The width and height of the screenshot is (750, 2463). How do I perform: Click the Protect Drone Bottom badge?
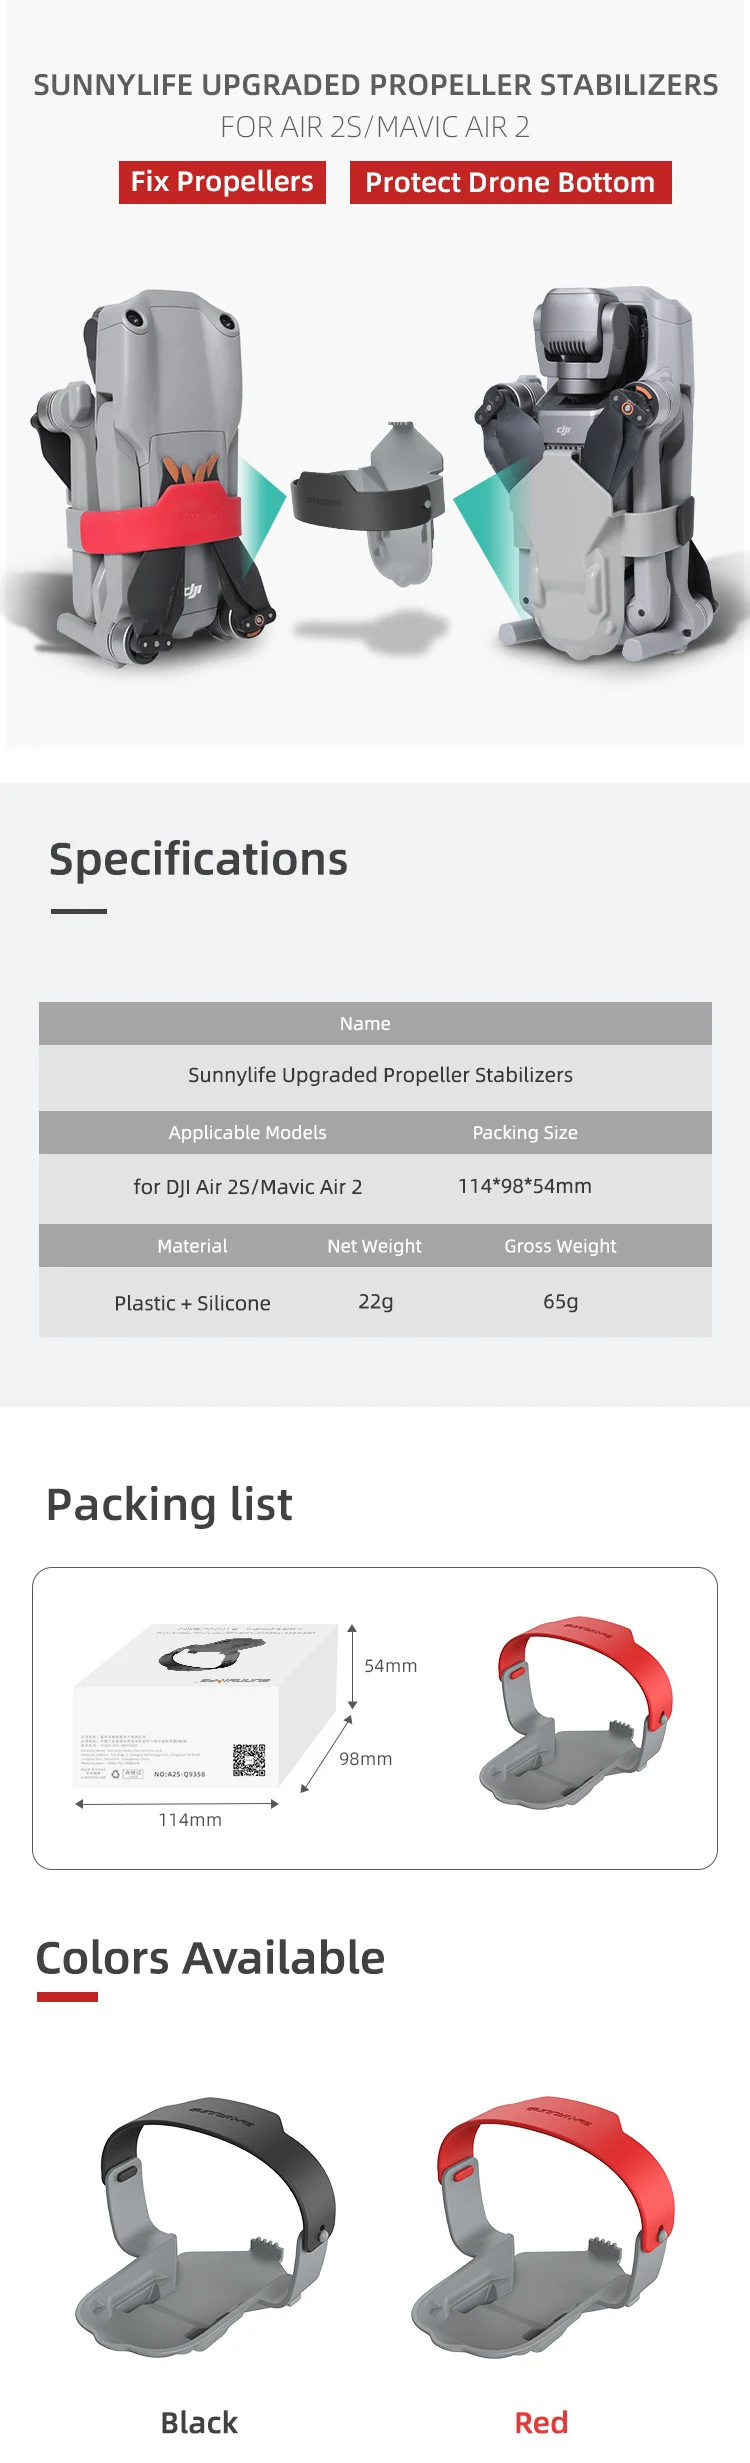[510, 183]
